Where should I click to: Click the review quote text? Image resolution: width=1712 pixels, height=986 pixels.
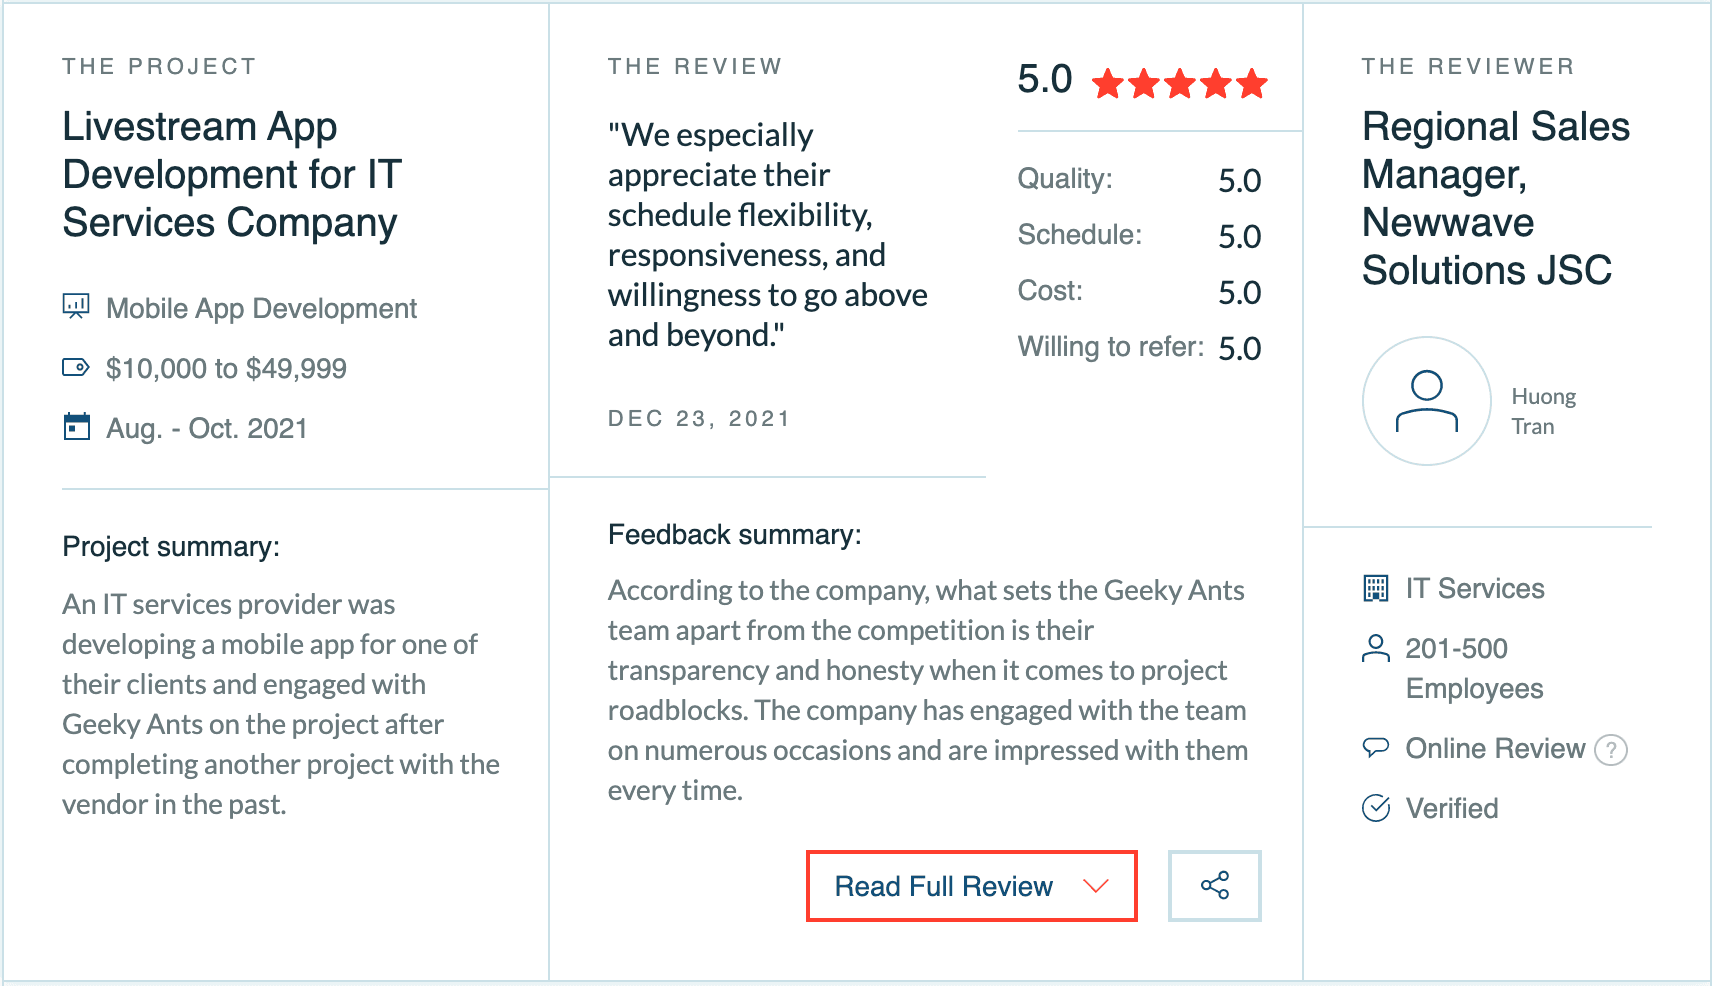(x=767, y=235)
